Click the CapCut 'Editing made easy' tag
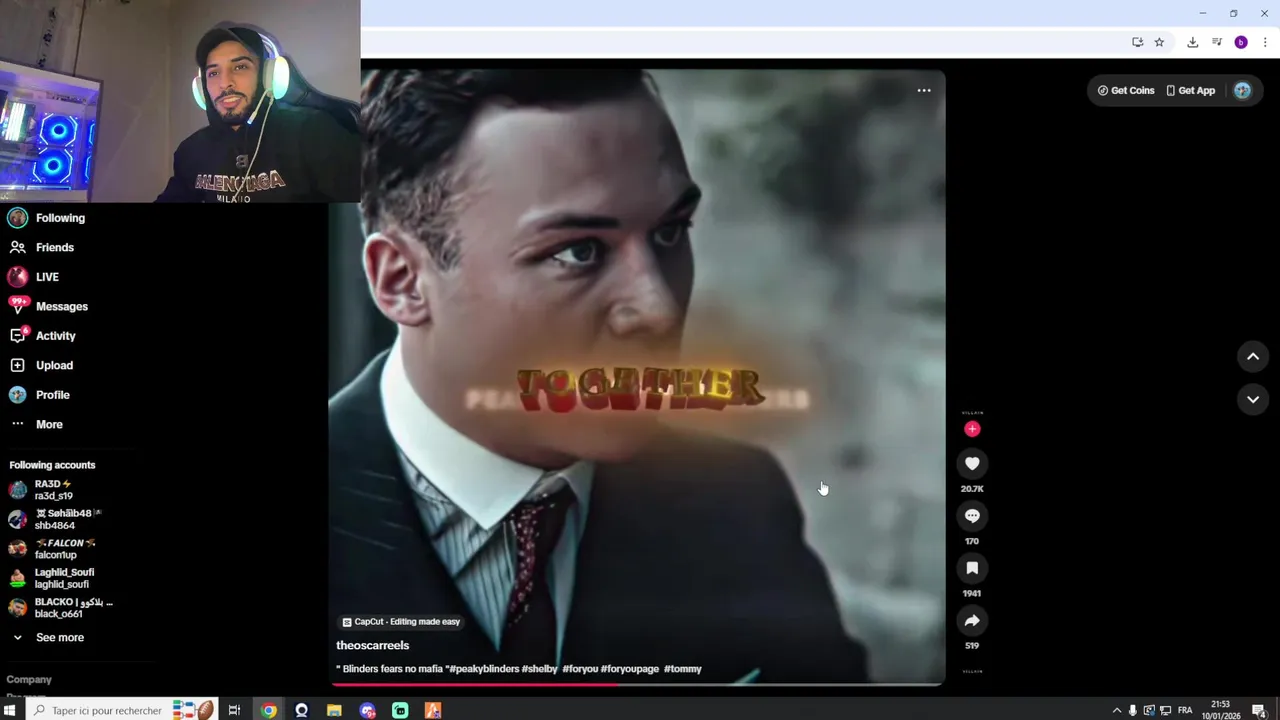 401,622
